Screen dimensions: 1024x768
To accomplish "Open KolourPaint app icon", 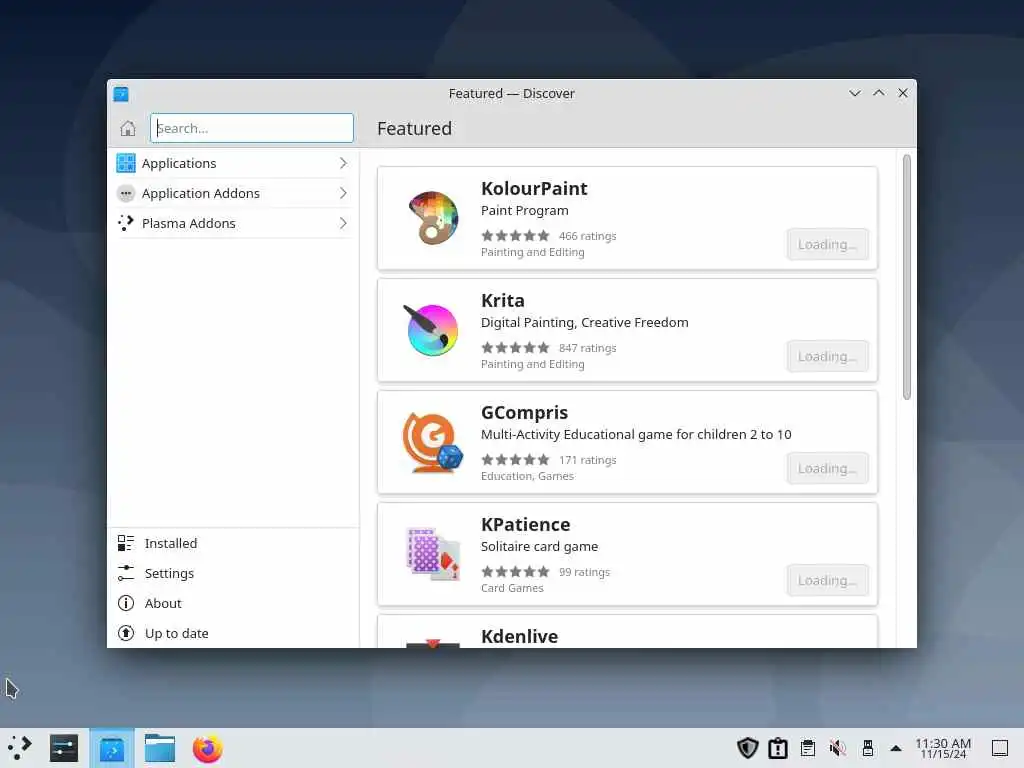I will 433,217.
